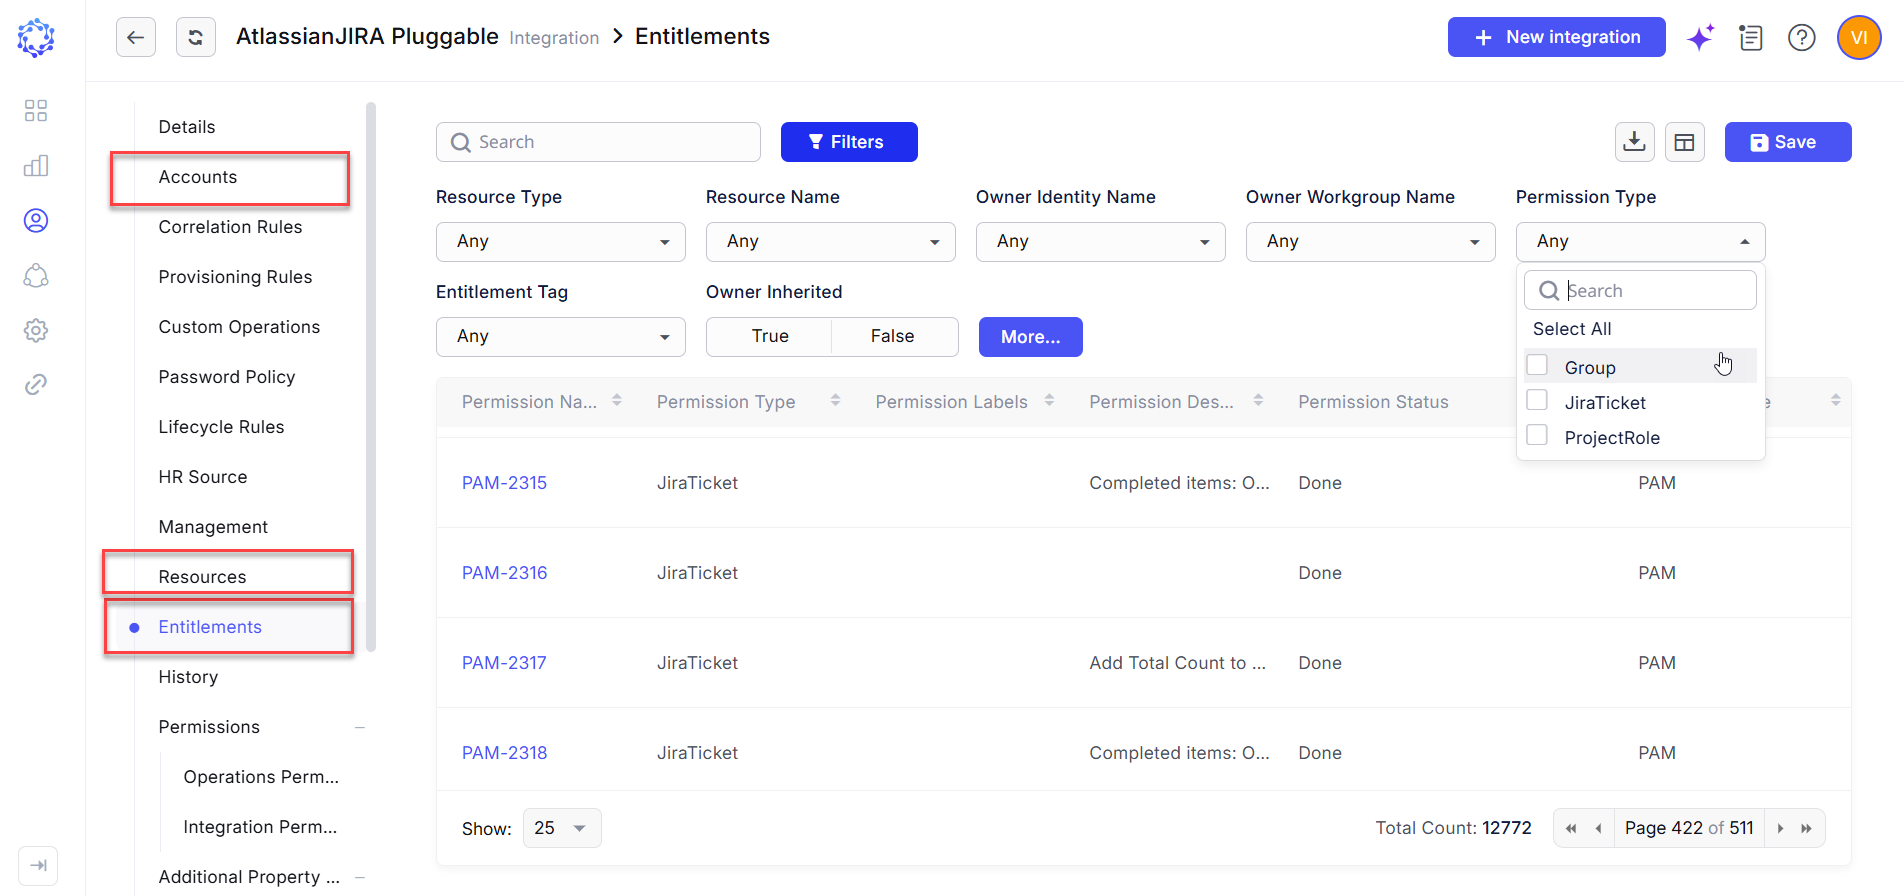Sort by Permission Description column arrows
The image size is (1904, 896).
pyautogui.click(x=1259, y=400)
